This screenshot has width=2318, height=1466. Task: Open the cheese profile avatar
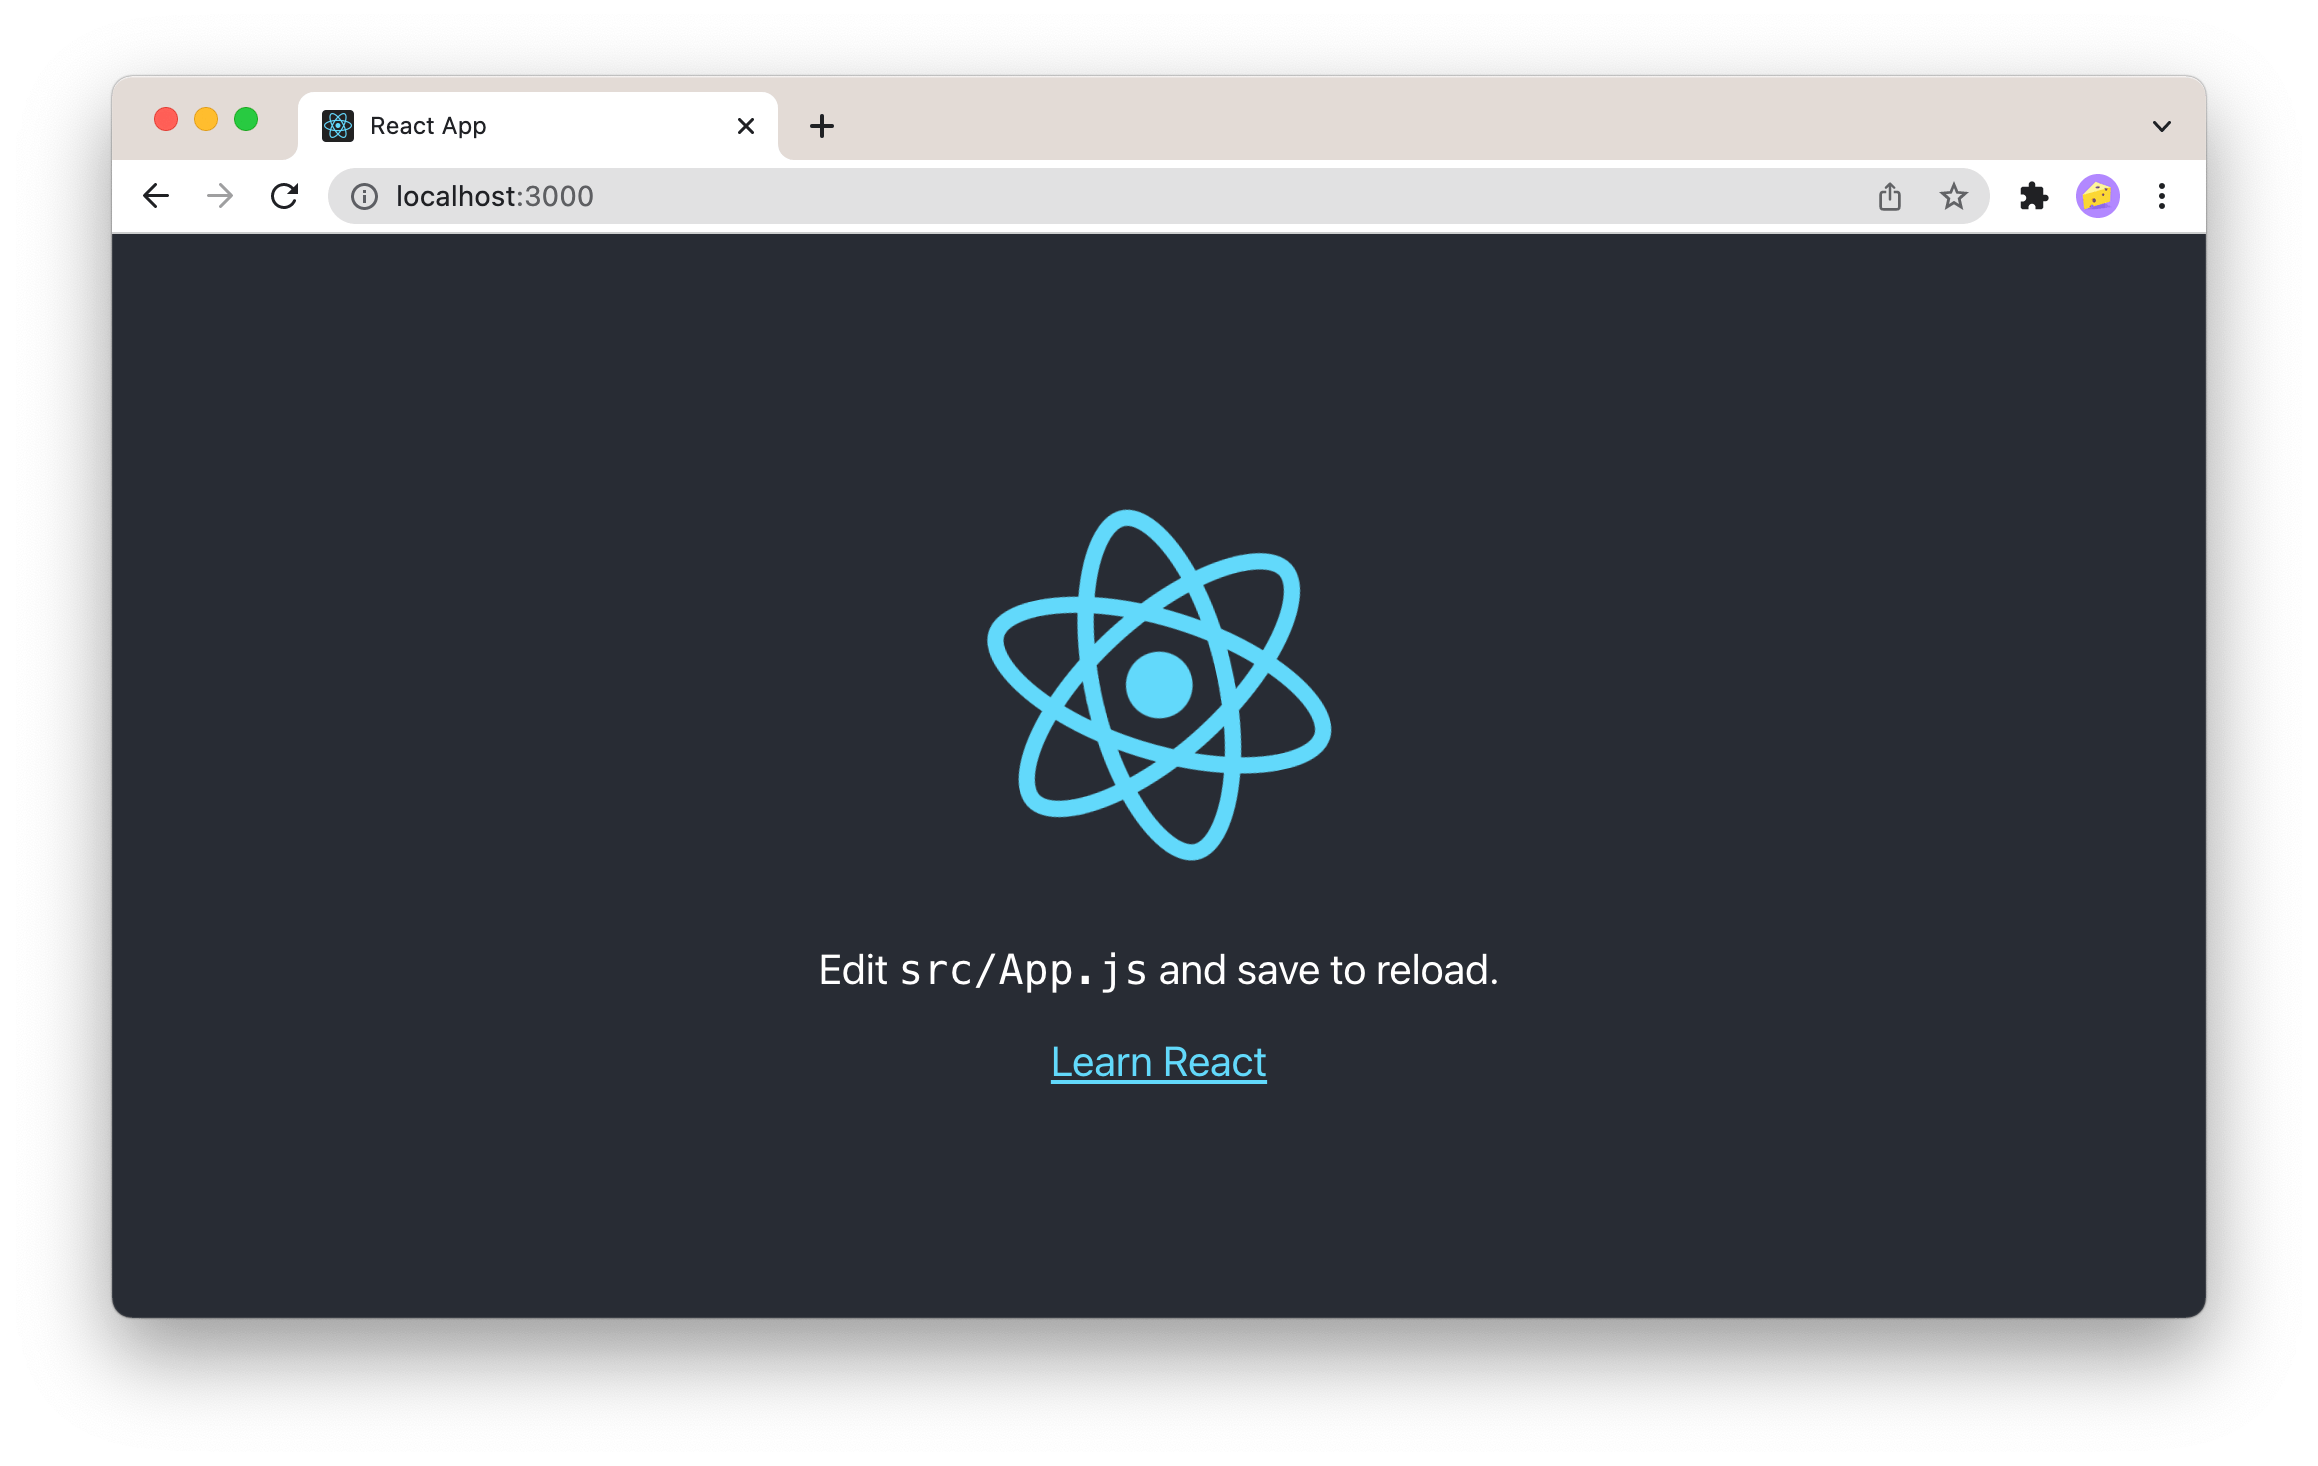2097,196
